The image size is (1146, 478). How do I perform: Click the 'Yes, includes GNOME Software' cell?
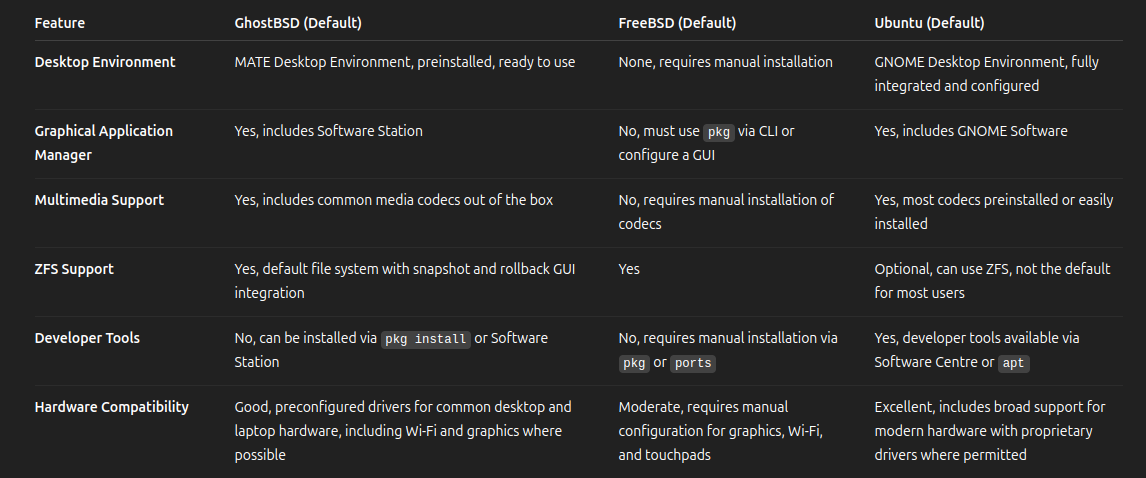(971, 132)
